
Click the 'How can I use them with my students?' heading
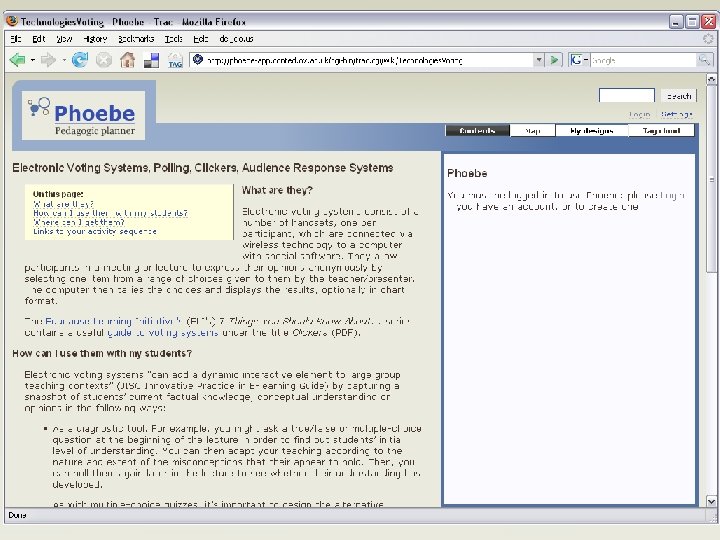pyautogui.click(x=102, y=354)
